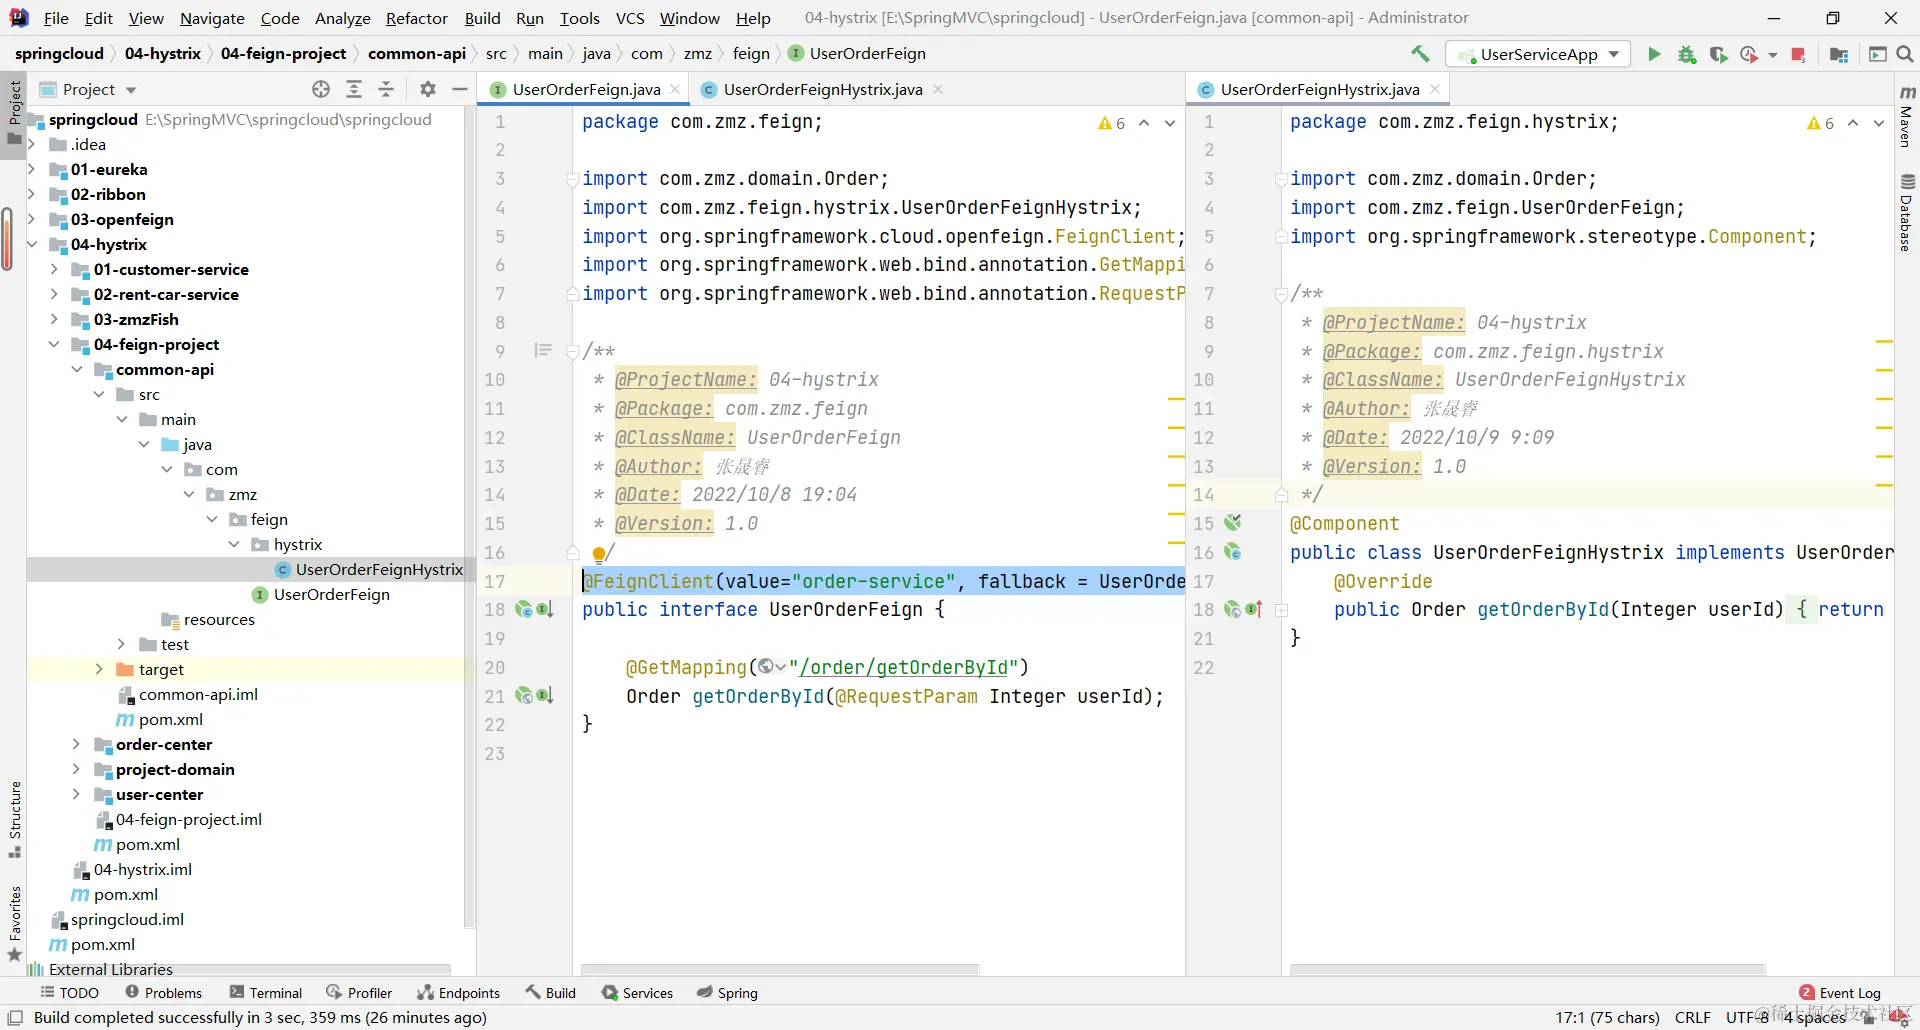The height and width of the screenshot is (1030, 1920).
Task: Toggle the Database tool window
Action: pyautogui.click(x=1906, y=212)
